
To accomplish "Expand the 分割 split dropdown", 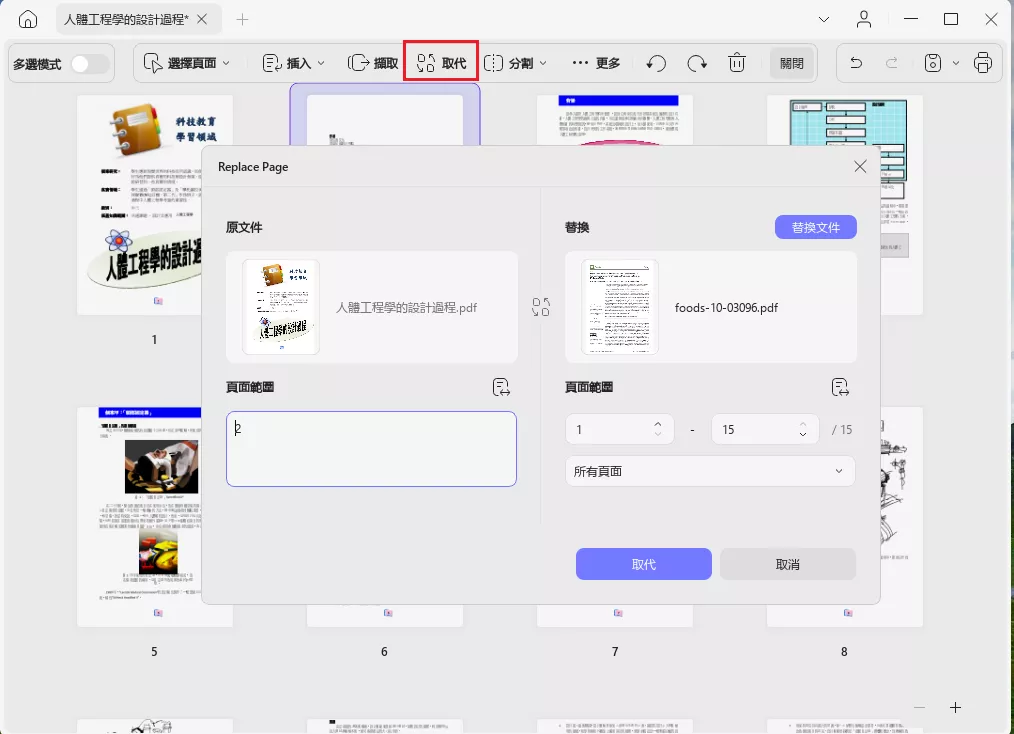I will [519, 62].
